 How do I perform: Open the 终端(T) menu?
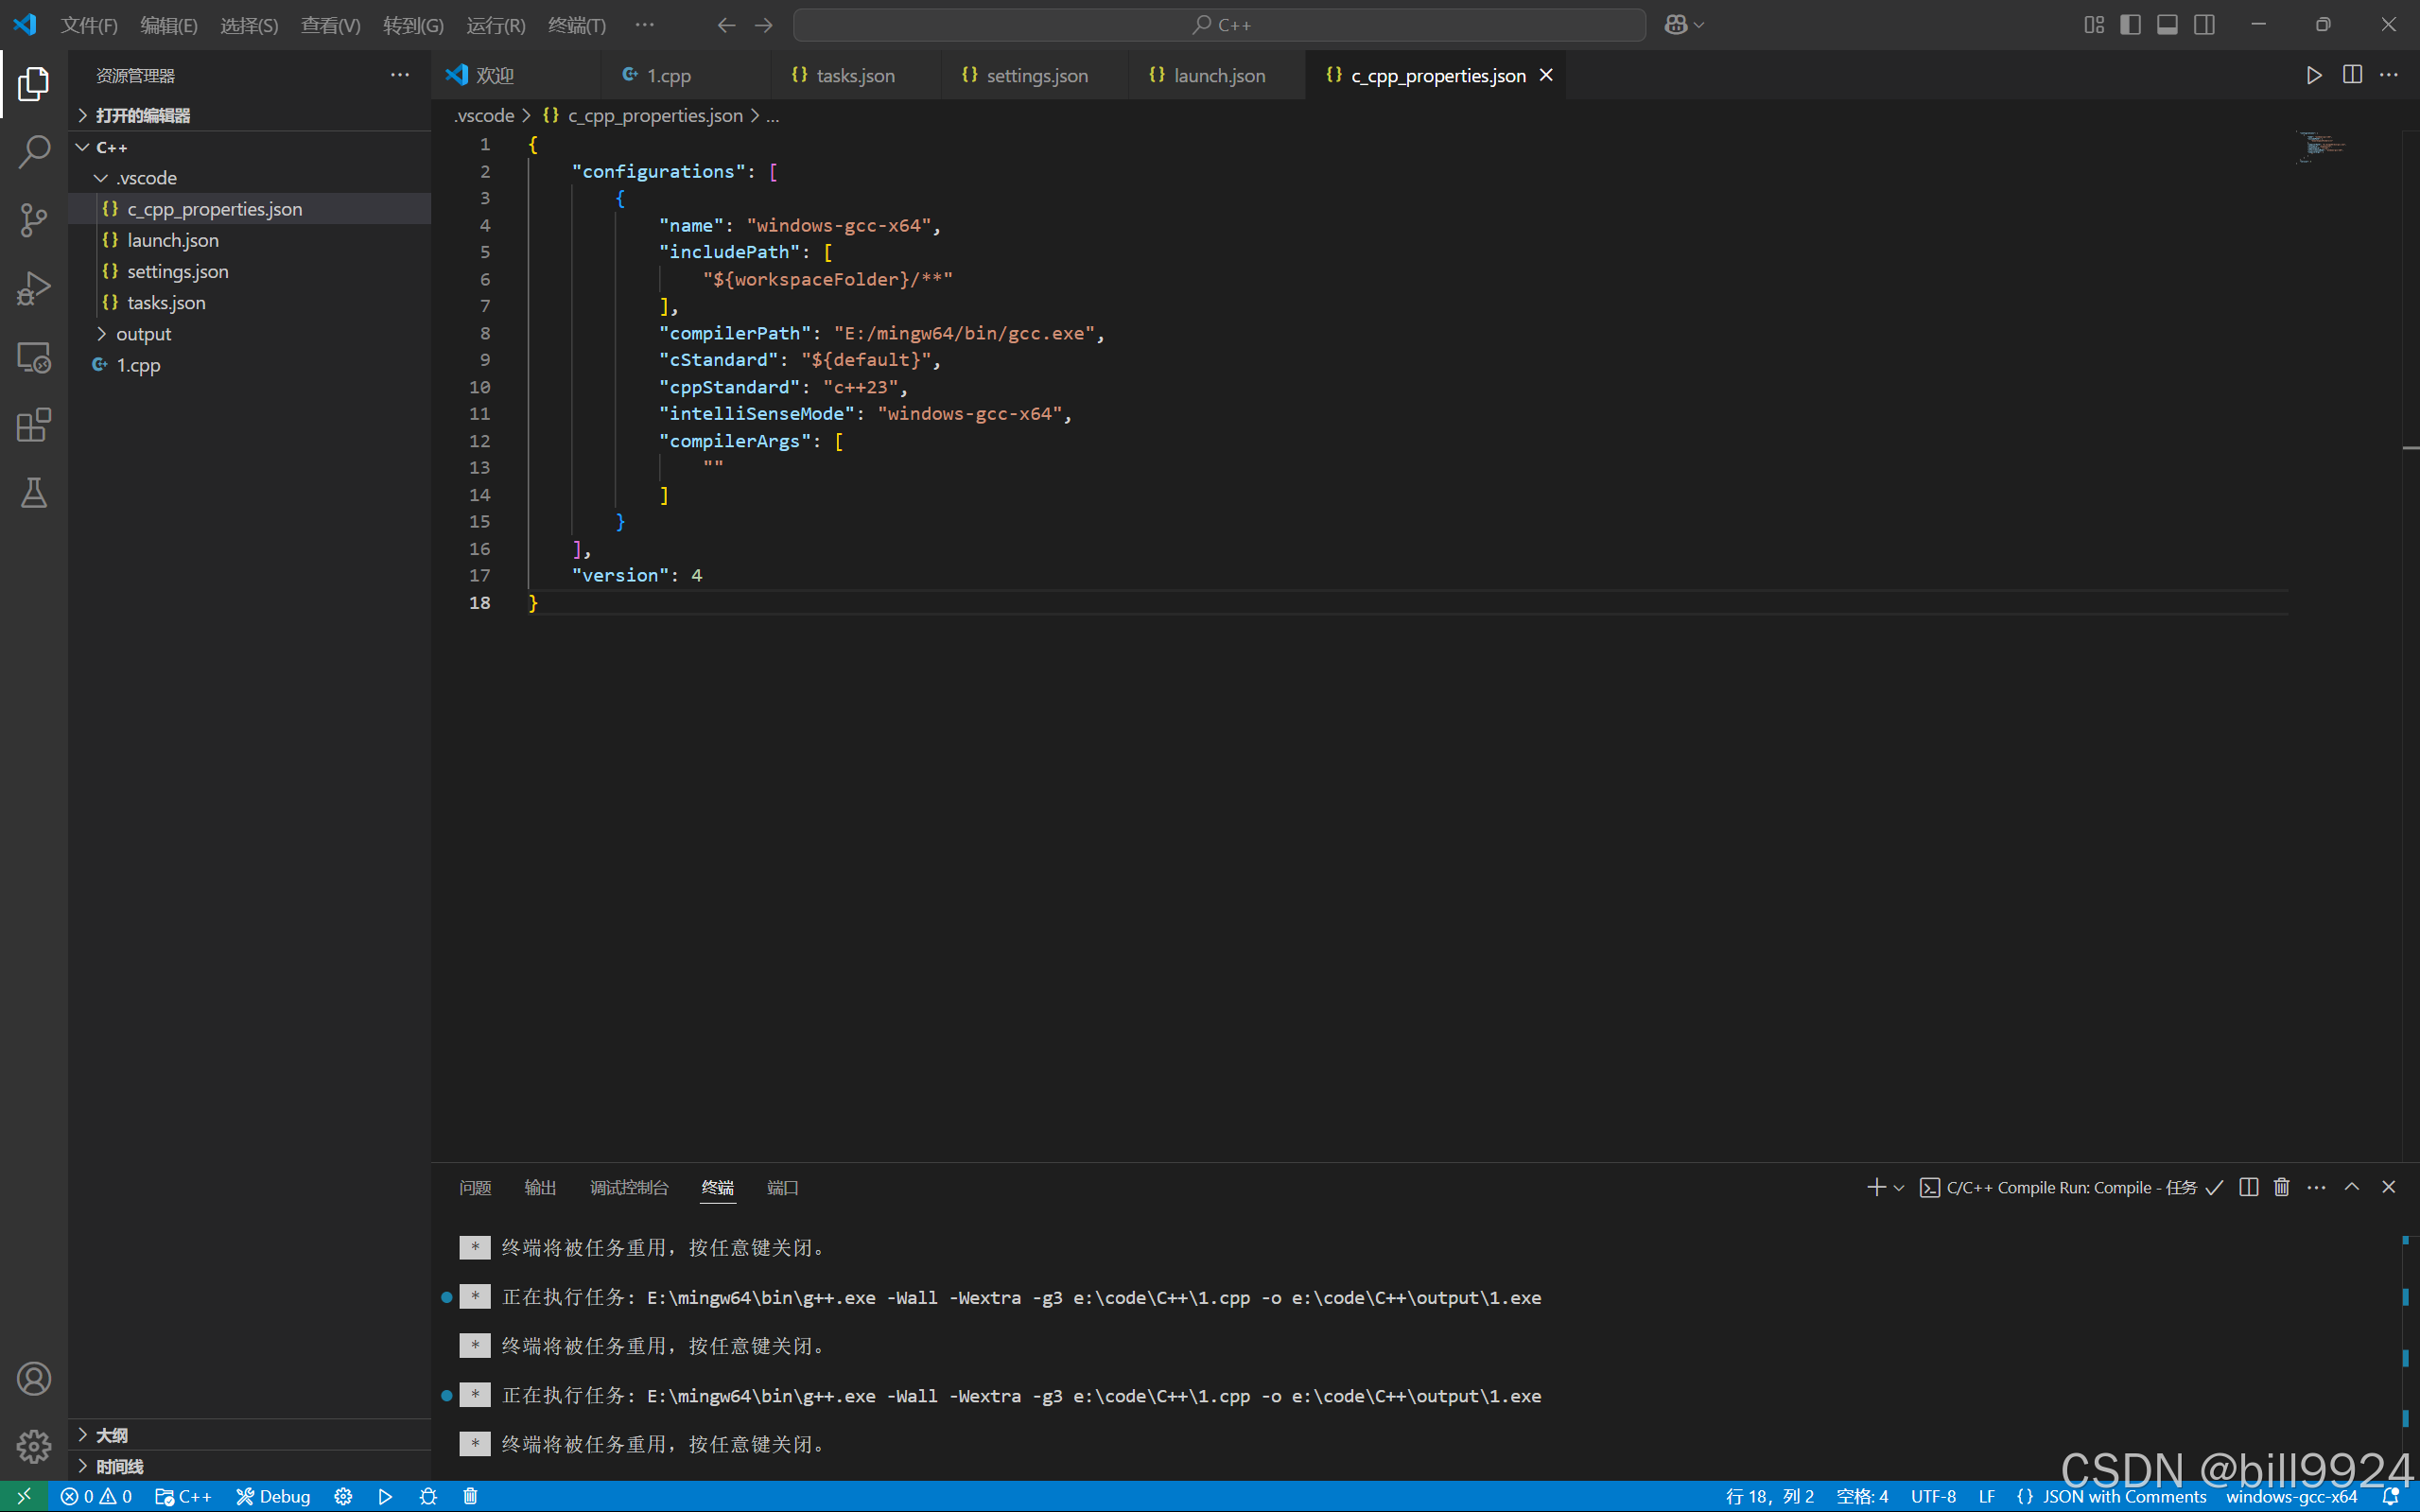pos(577,25)
